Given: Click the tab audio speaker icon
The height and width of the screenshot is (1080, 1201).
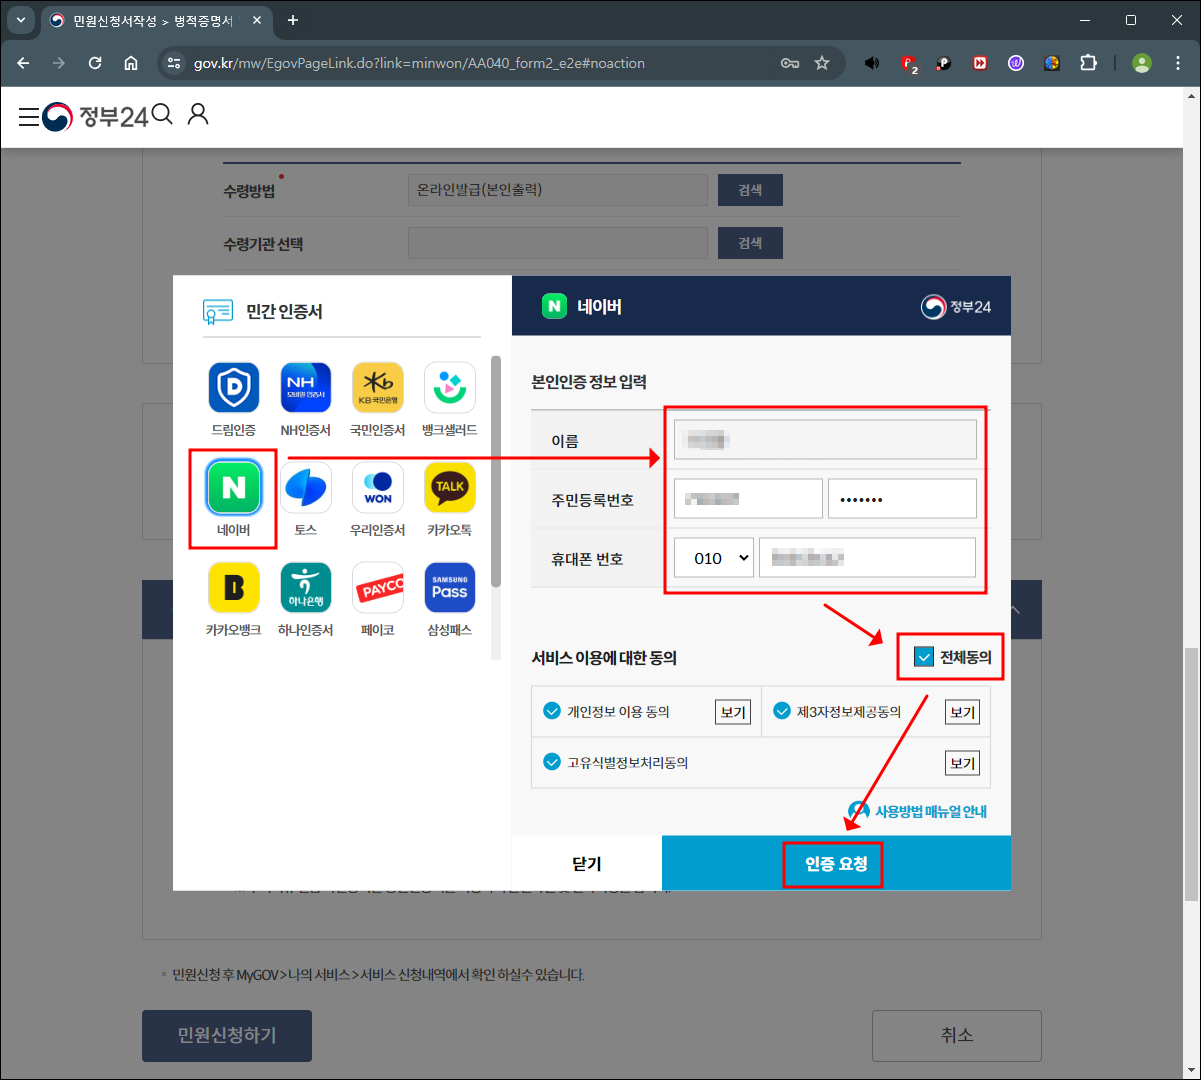Looking at the screenshot, I should click(x=872, y=63).
